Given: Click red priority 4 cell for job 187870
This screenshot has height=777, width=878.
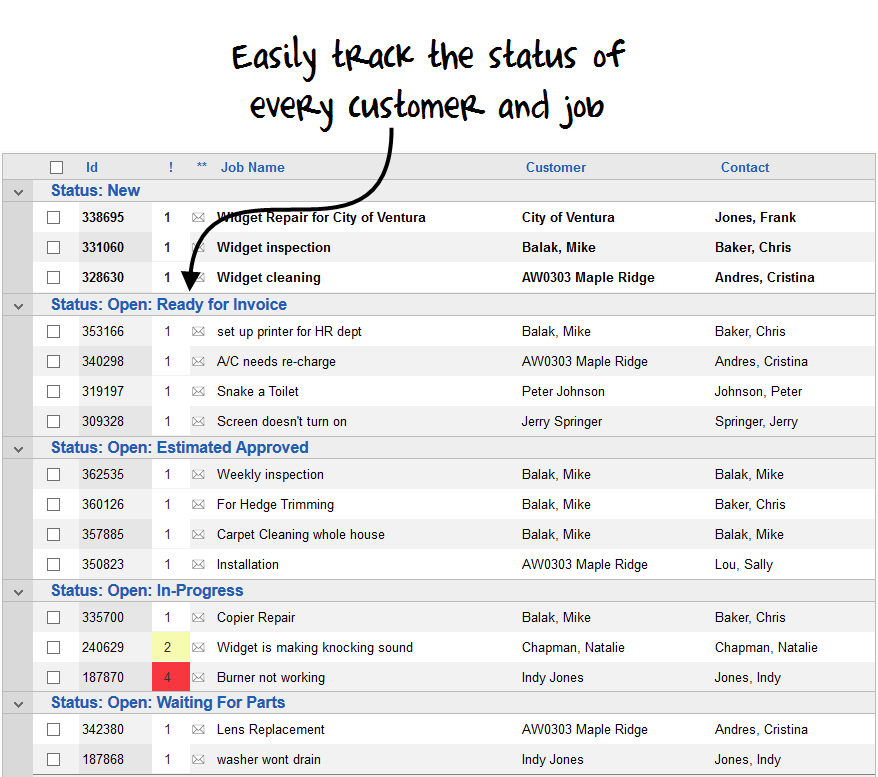Looking at the screenshot, I should [171, 677].
